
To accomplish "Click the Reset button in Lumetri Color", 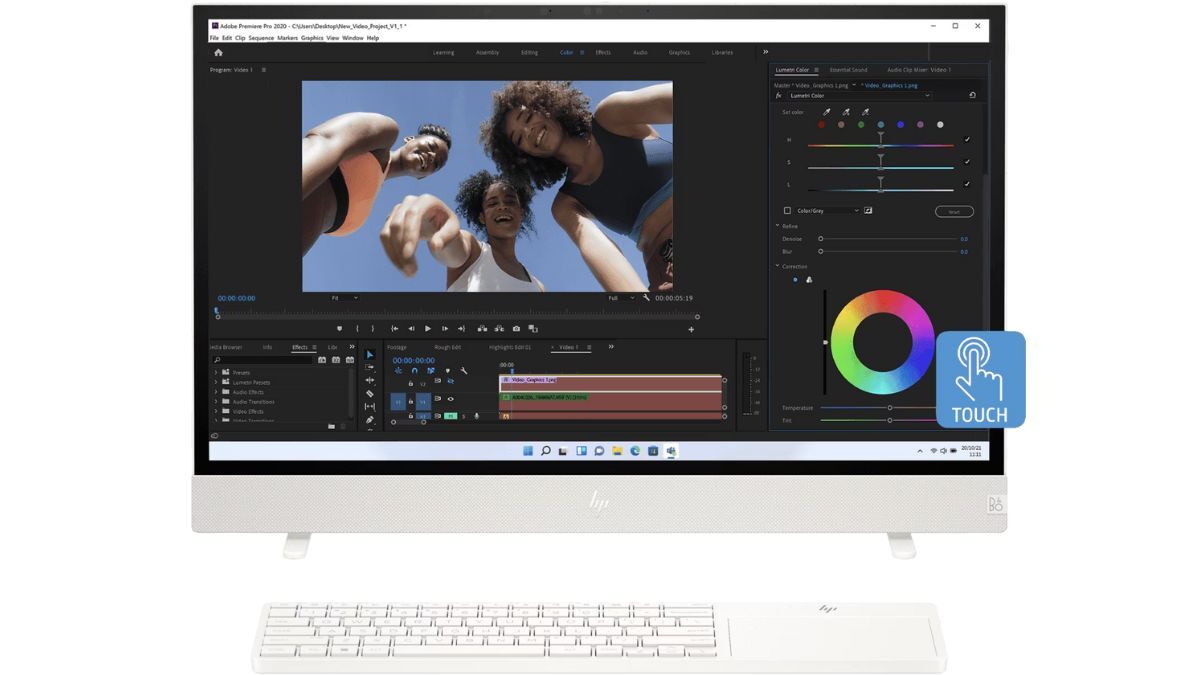I will tap(953, 212).
